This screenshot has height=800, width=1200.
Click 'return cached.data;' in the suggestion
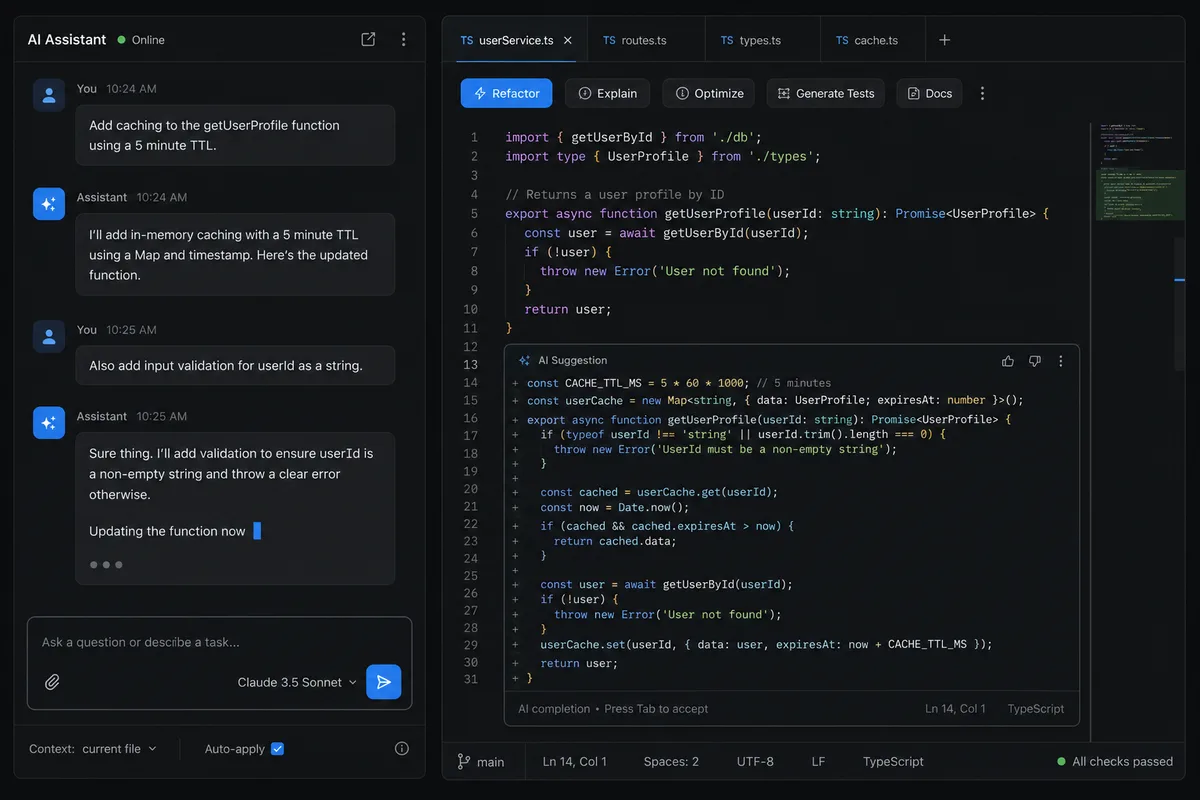[615, 542]
